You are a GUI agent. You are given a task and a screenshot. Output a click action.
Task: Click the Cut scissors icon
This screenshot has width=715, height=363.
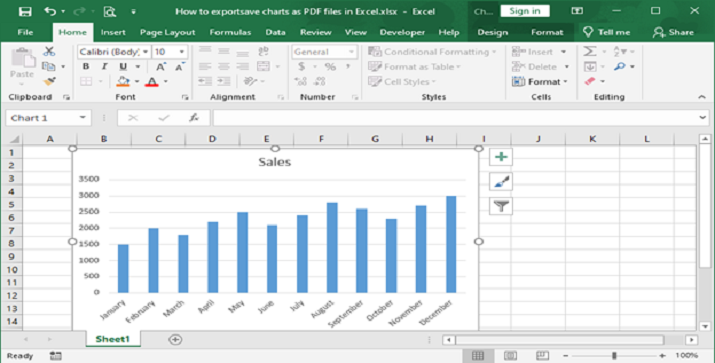pyautogui.click(x=49, y=52)
